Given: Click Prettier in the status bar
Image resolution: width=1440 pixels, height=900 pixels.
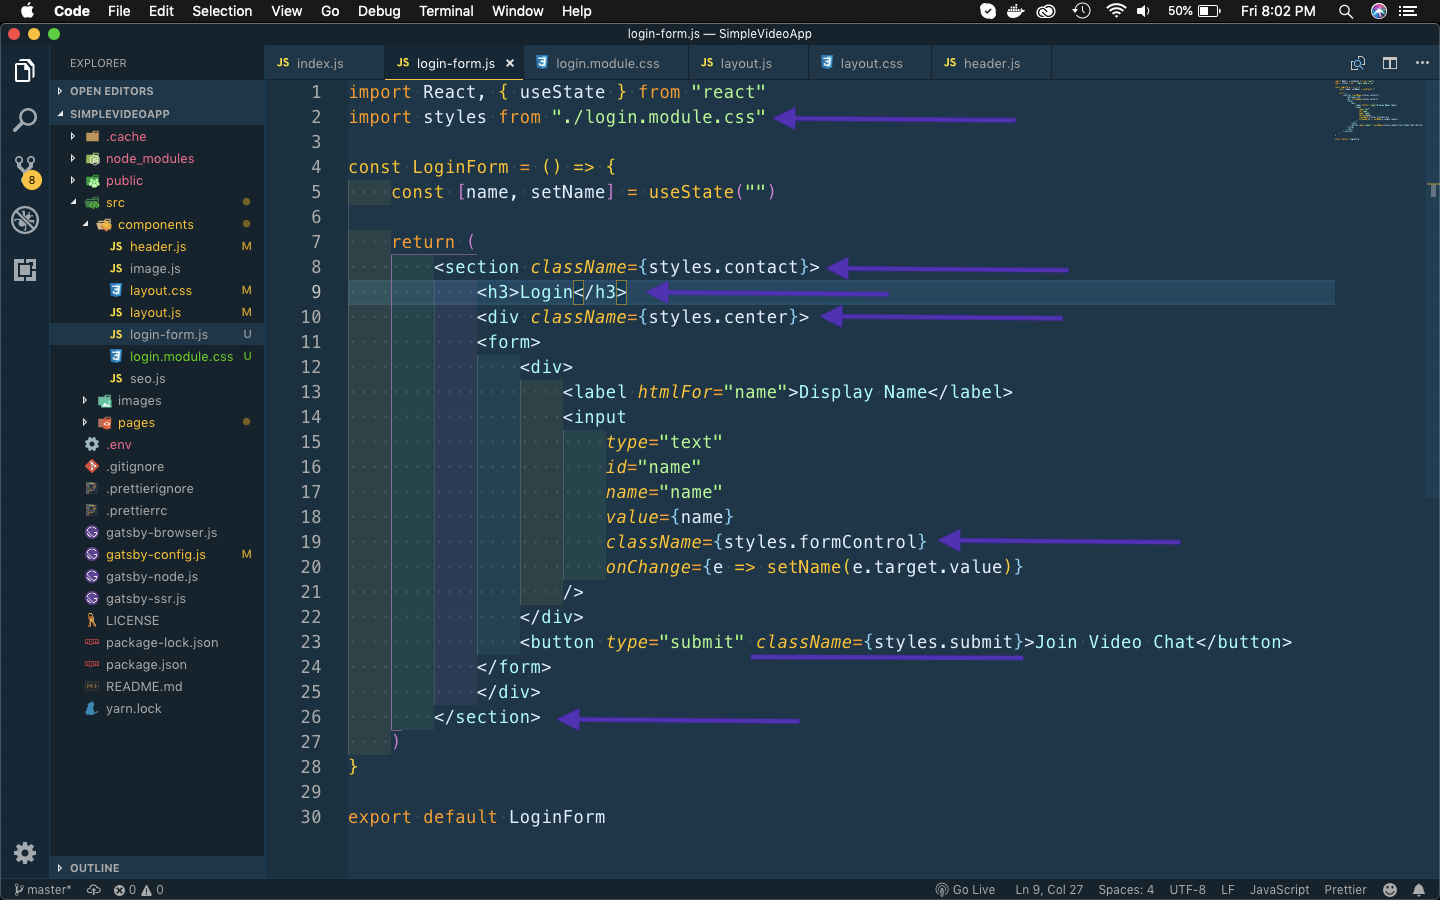Looking at the screenshot, I should point(1345,890).
